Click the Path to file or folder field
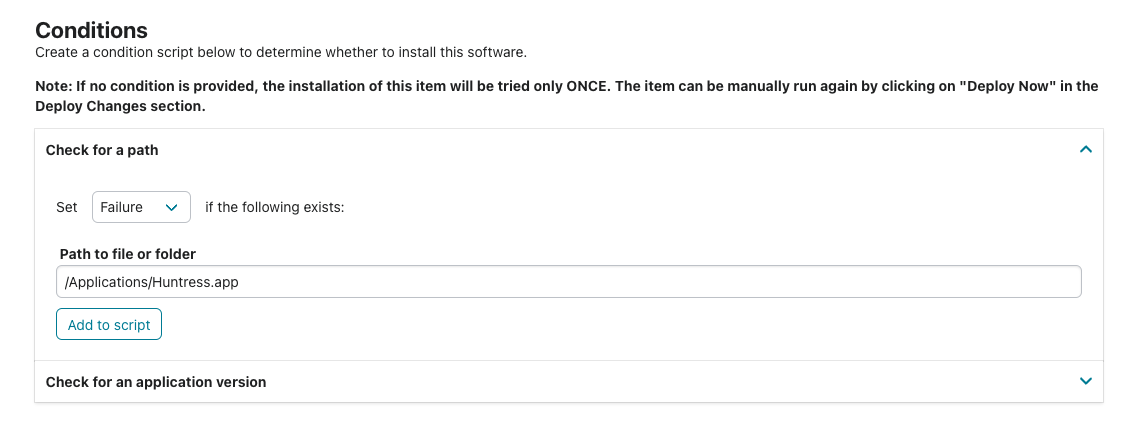 pyautogui.click(x=568, y=282)
